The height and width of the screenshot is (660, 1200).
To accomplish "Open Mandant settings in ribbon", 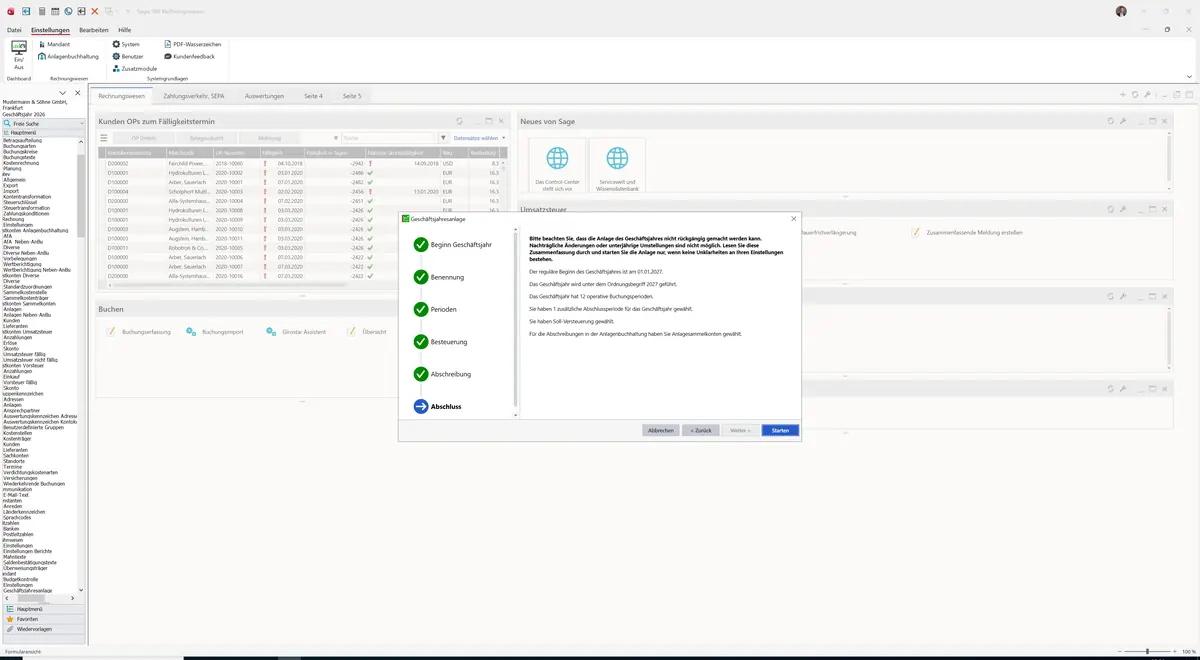I will pyautogui.click(x=53, y=45).
